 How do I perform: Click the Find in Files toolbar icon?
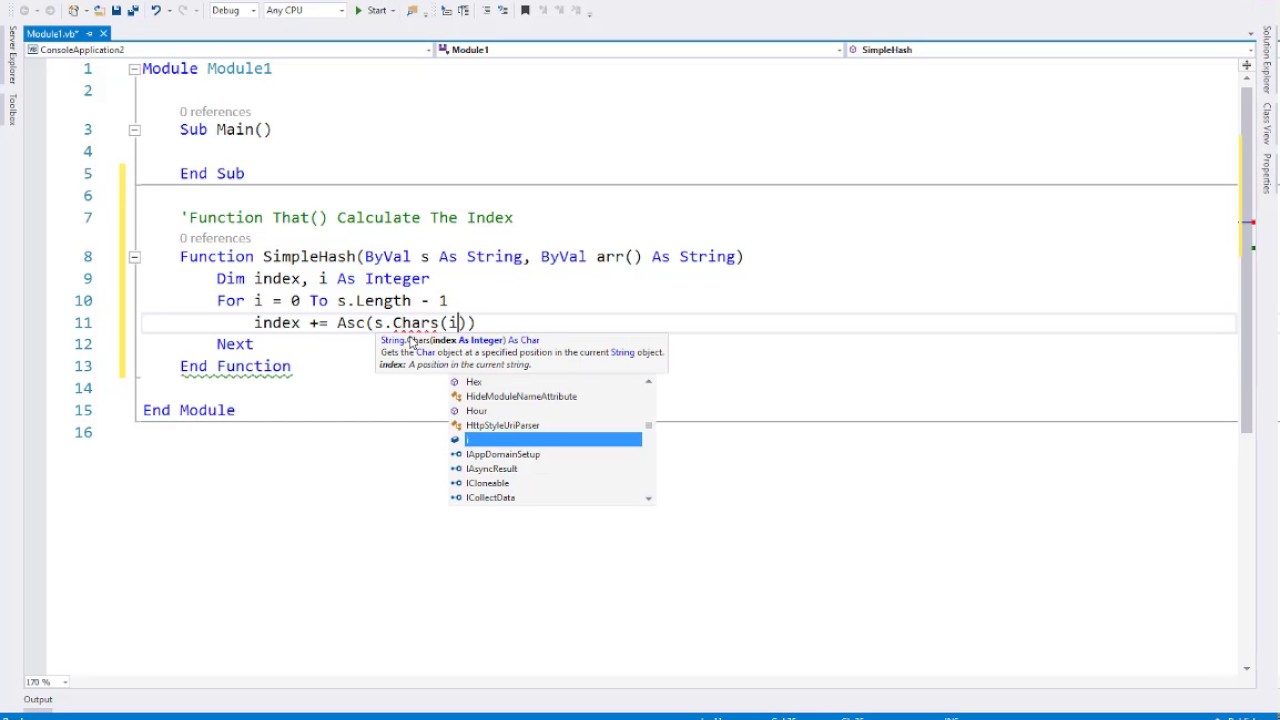pyautogui.click(x=412, y=10)
